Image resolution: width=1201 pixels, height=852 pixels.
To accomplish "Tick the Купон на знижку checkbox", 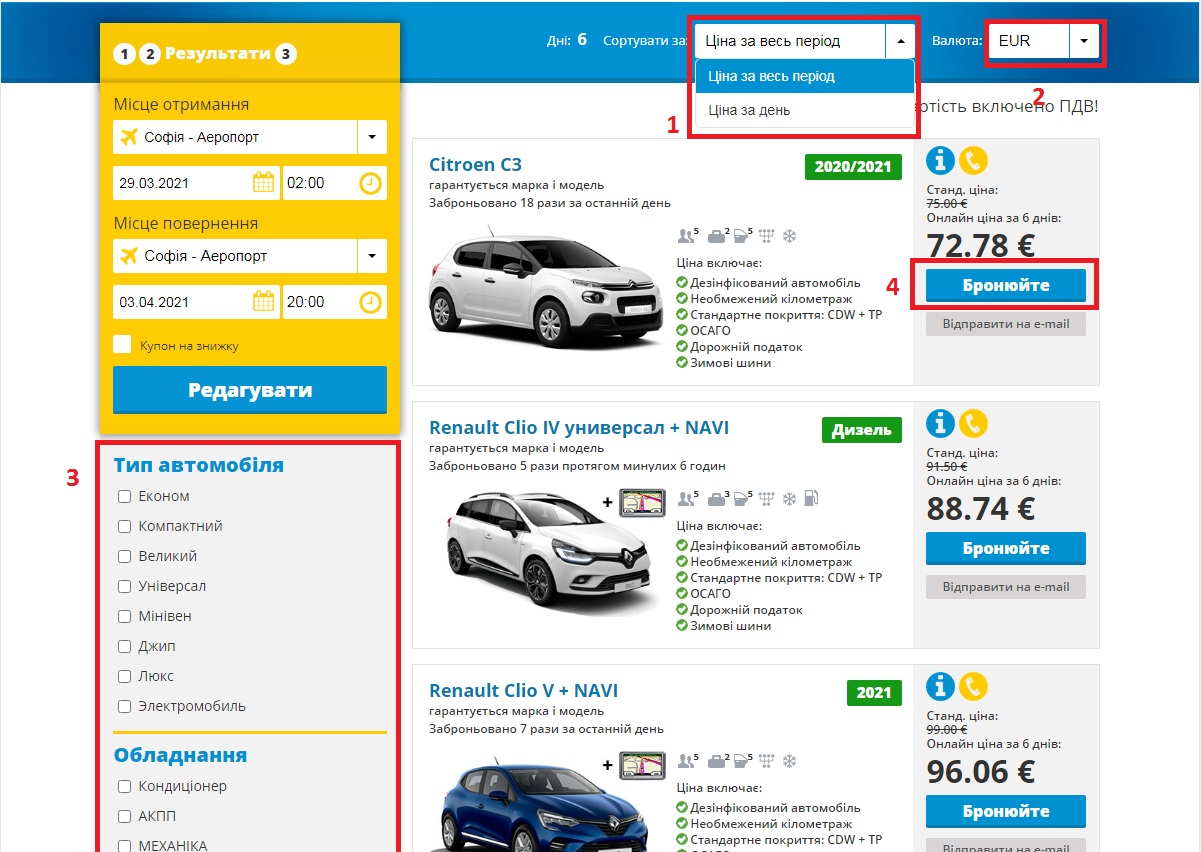I will pyautogui.click(x=122, y=345).
